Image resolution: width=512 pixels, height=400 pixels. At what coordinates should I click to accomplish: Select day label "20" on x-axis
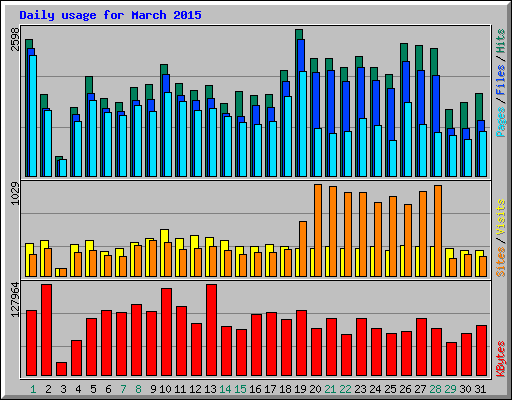[x=315, y=389]
